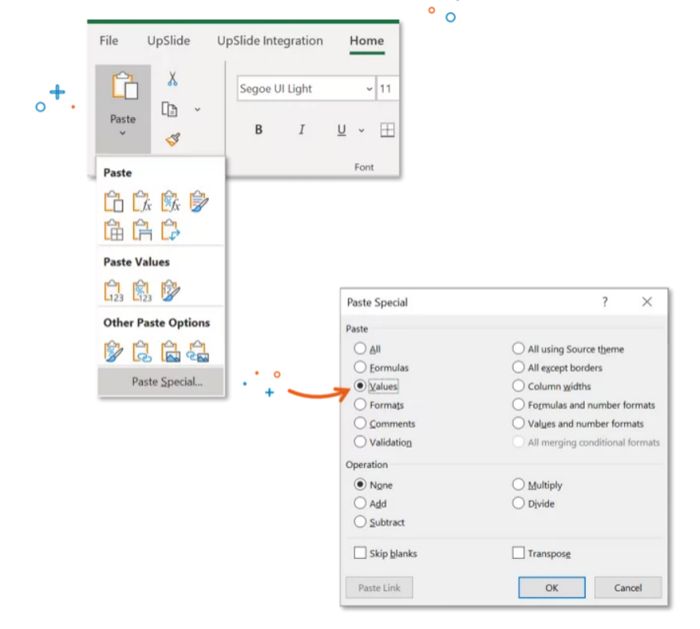Viewport: 700px width, 629px height.
Task: Select the Formats radio button
Action: [360, 404]
